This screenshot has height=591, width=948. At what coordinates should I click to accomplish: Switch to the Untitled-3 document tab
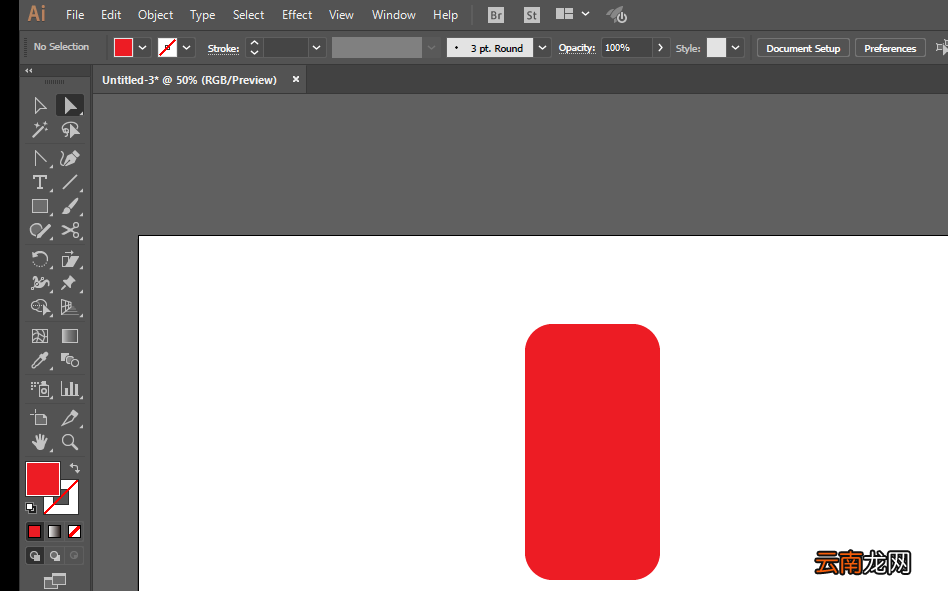[189, 80]
